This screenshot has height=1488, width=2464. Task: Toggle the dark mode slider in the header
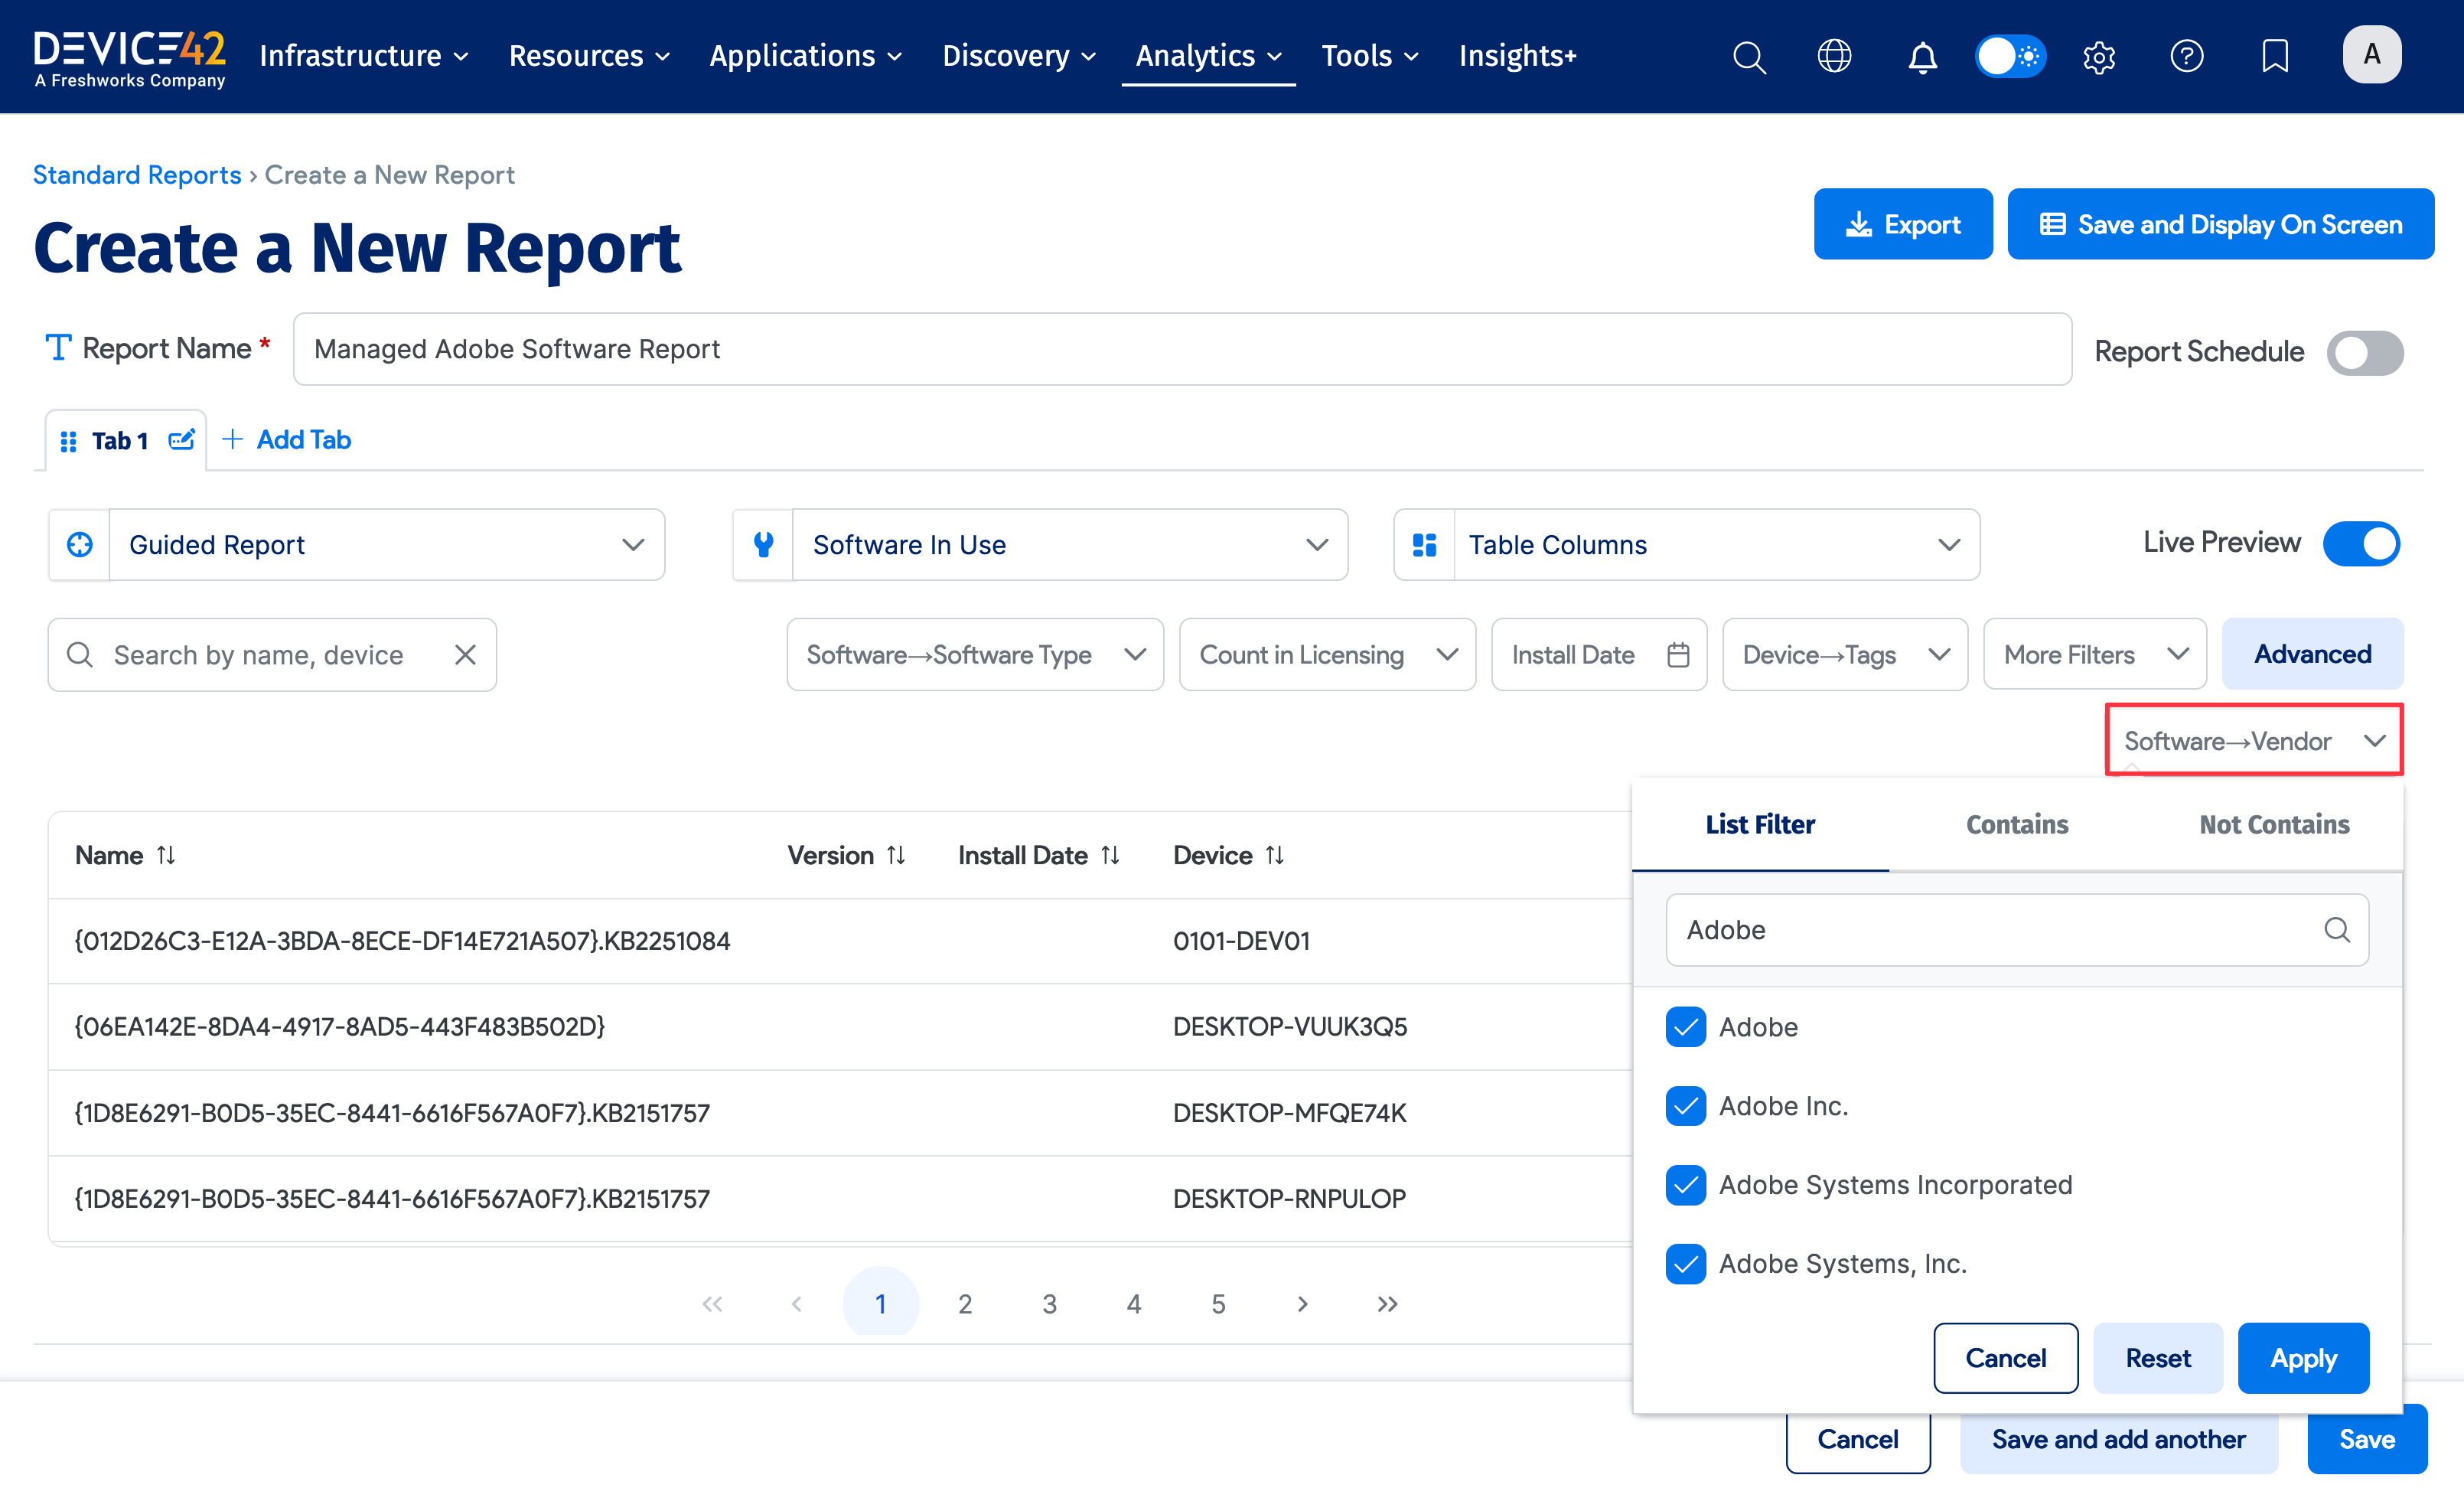pos(2010,56)
